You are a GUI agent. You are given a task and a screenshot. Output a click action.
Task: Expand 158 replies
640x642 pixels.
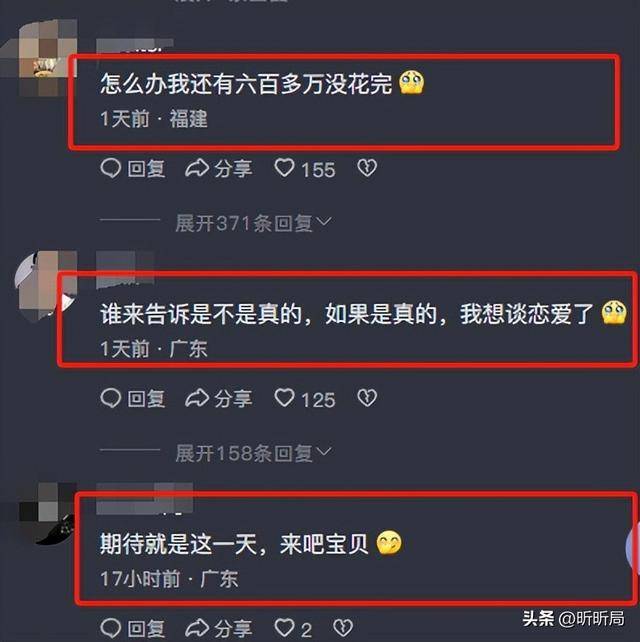click(x=253, y=453)
